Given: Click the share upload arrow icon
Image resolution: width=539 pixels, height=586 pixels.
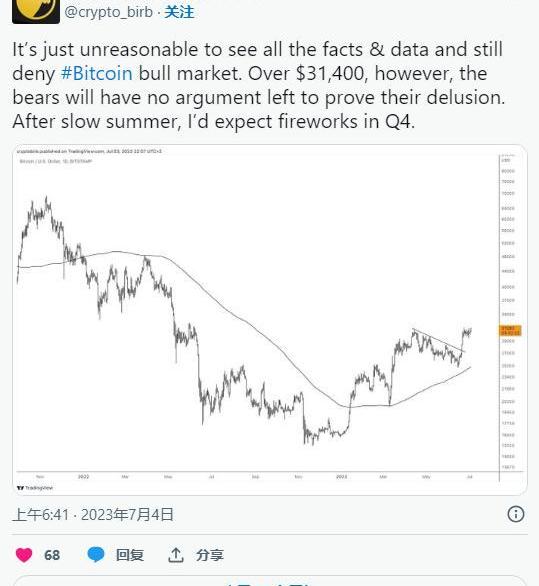Looking at the screenshot, I should click(176, 555).
